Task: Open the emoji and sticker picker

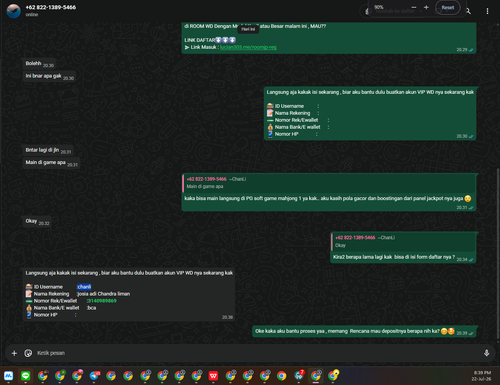Action: 28,353
